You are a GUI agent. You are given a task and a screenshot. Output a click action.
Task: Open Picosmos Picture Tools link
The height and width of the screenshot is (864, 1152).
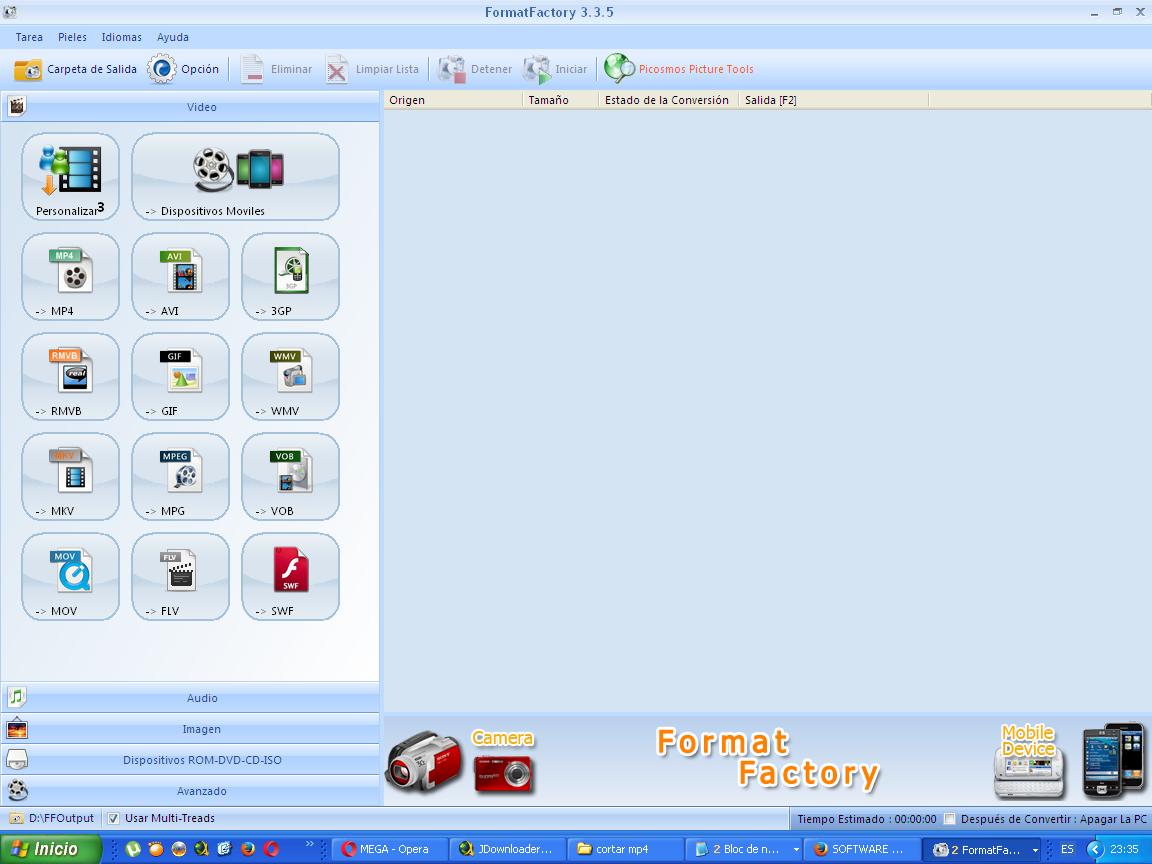tap(679, 69)
